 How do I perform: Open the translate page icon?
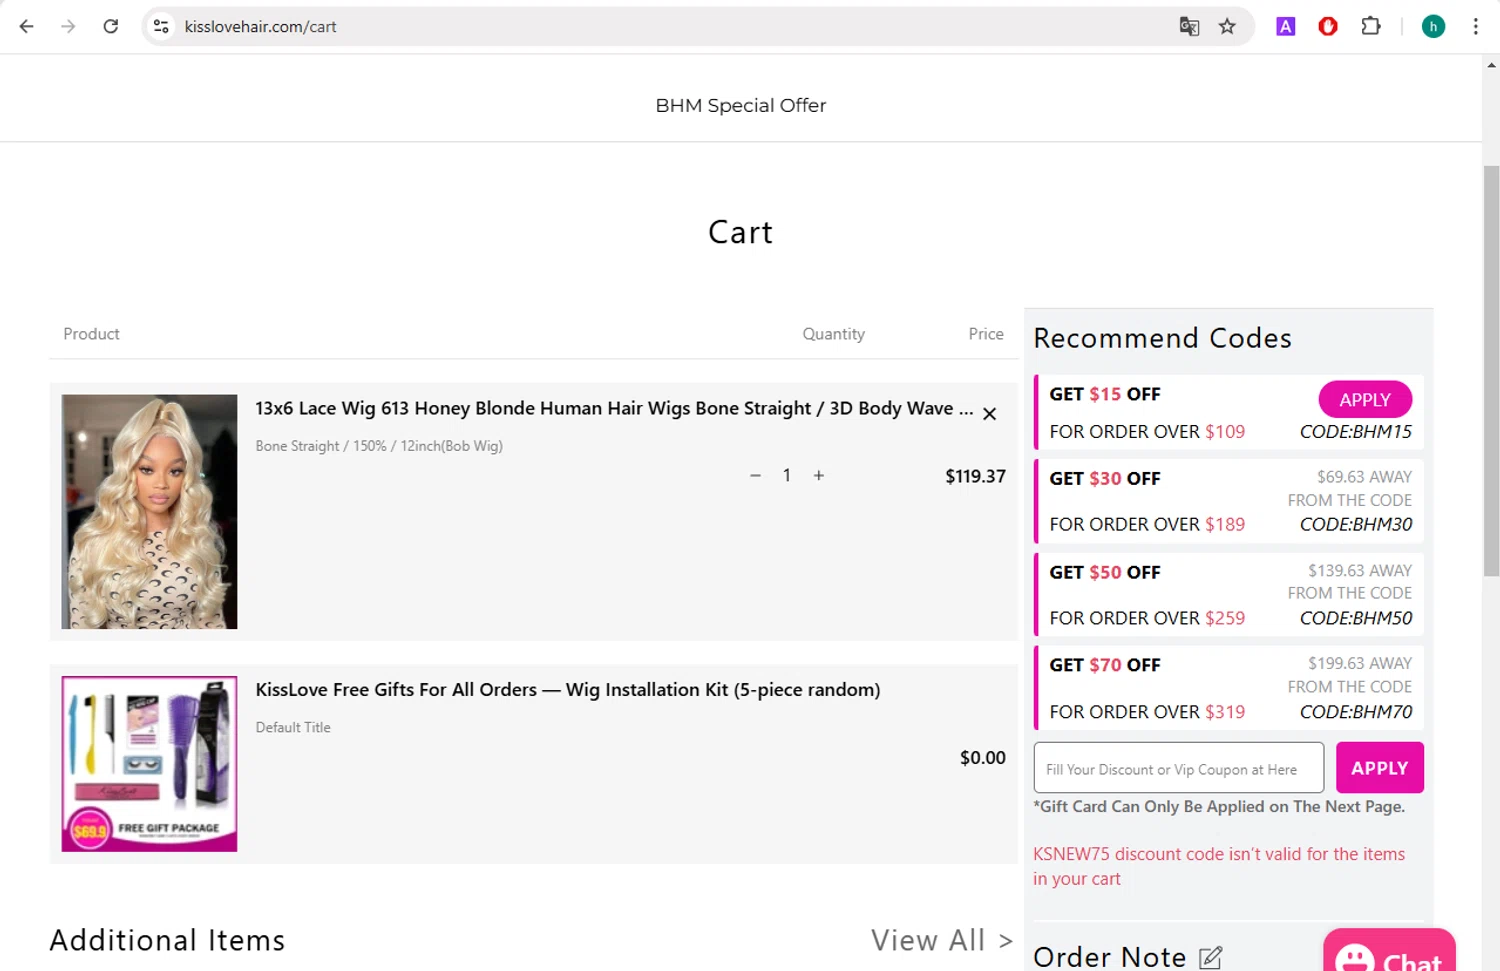point(1189,27)
